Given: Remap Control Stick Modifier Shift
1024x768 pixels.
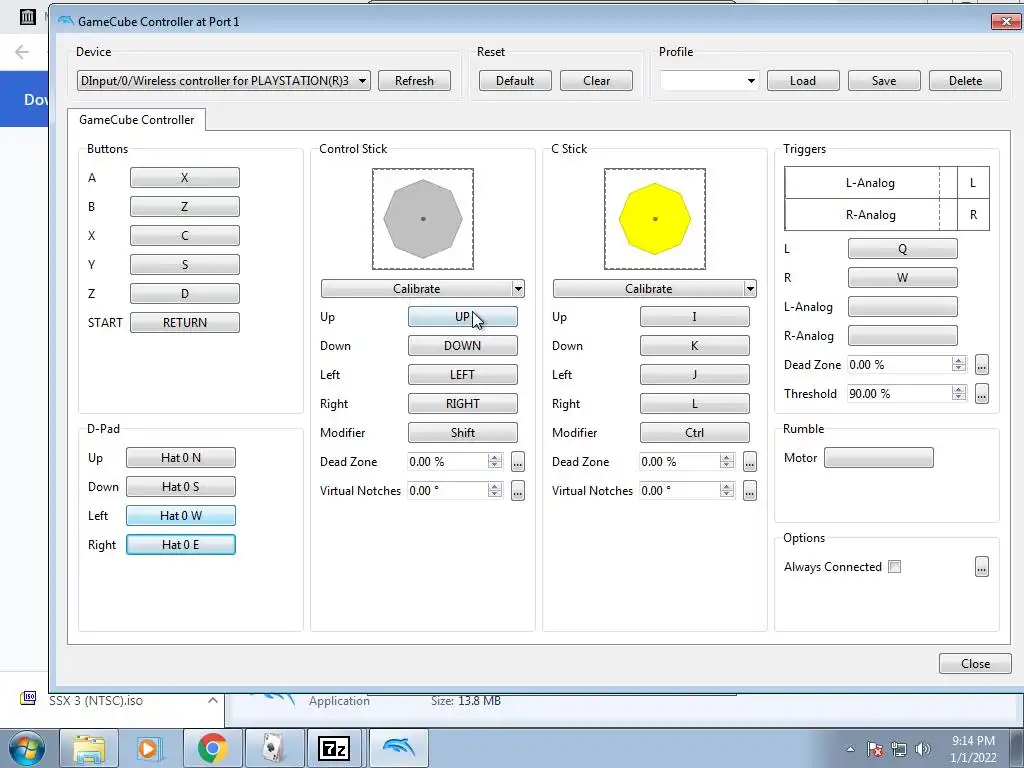Looking at the screenshot, I should (463, 432).
